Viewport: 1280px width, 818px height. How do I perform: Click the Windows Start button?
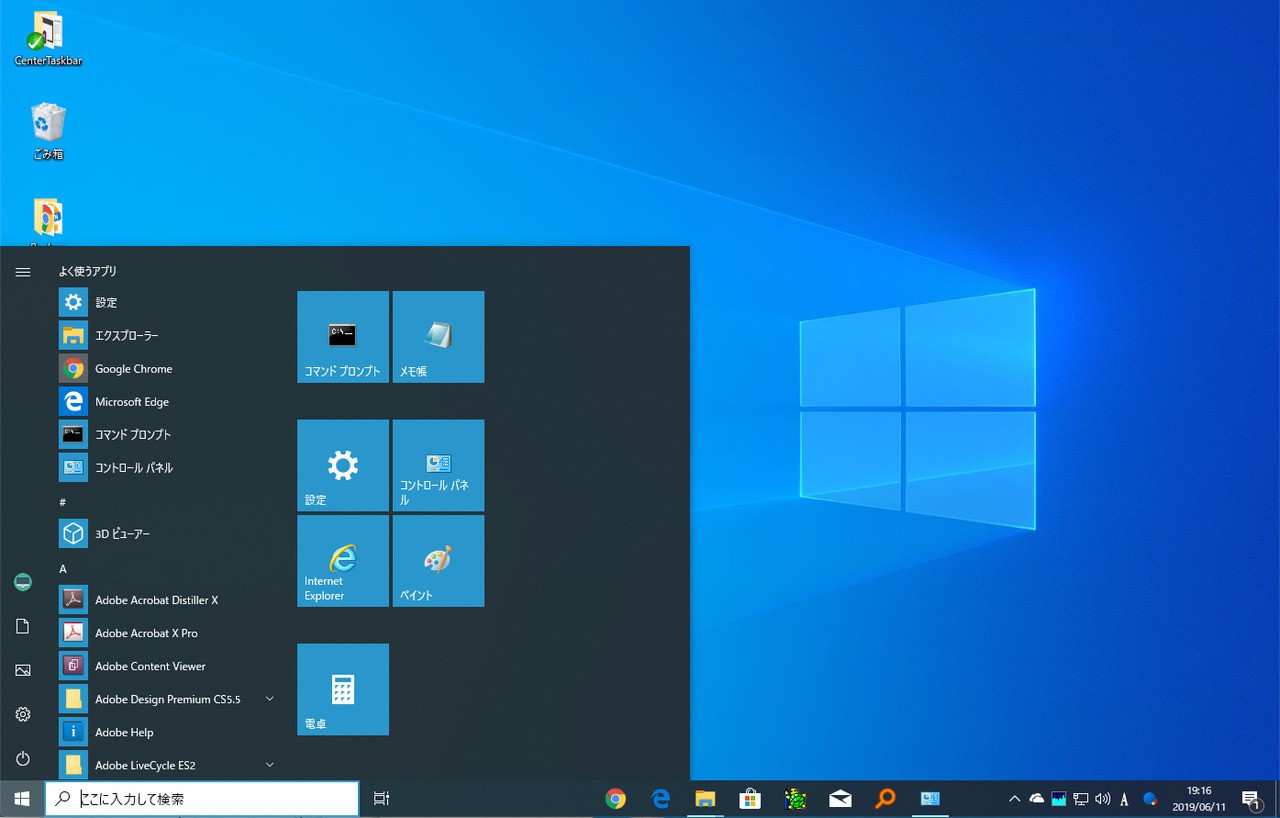click(x=21, y=799)
